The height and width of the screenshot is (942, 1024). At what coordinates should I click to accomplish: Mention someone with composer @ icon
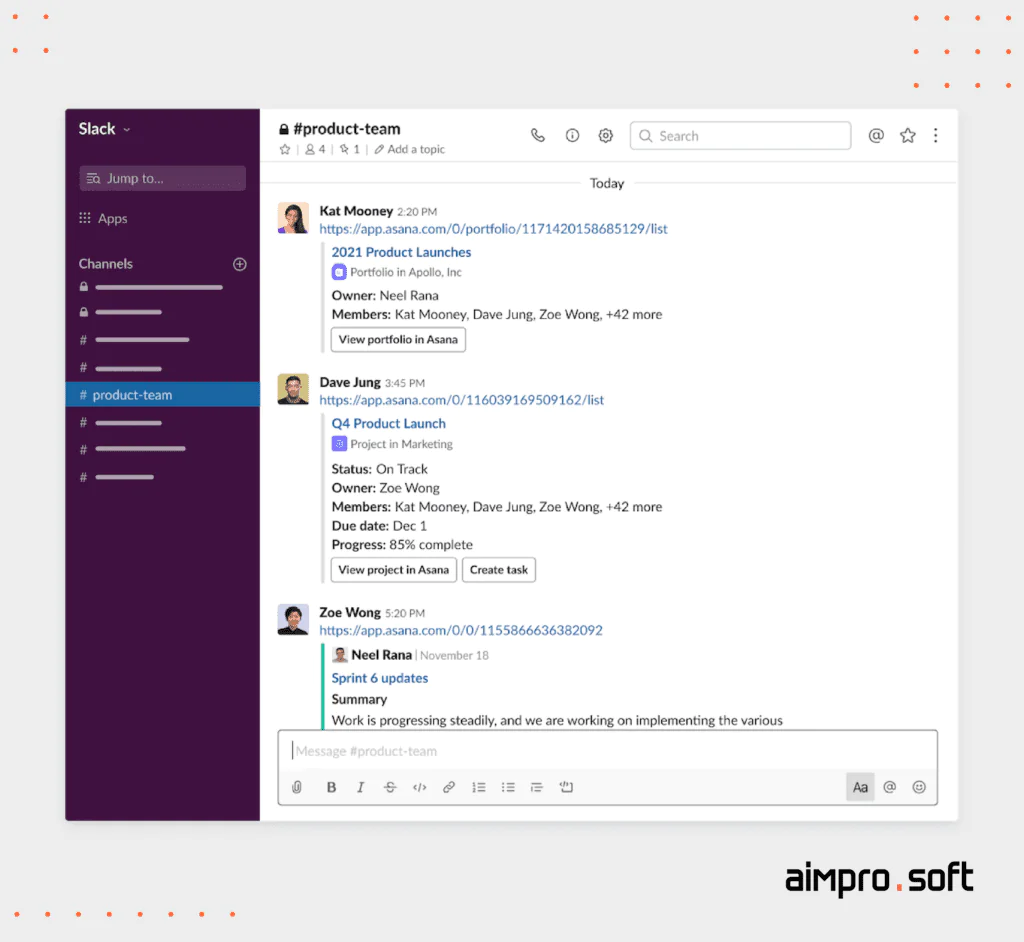pos(889,787)
